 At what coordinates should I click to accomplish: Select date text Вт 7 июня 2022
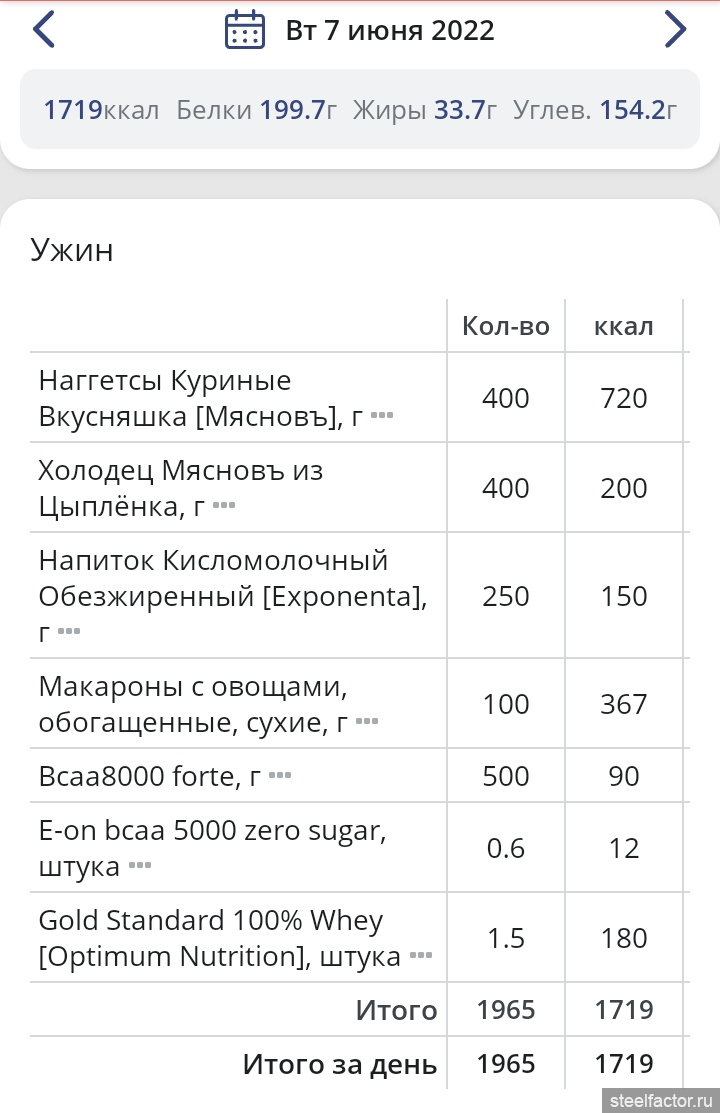point(390,31)
